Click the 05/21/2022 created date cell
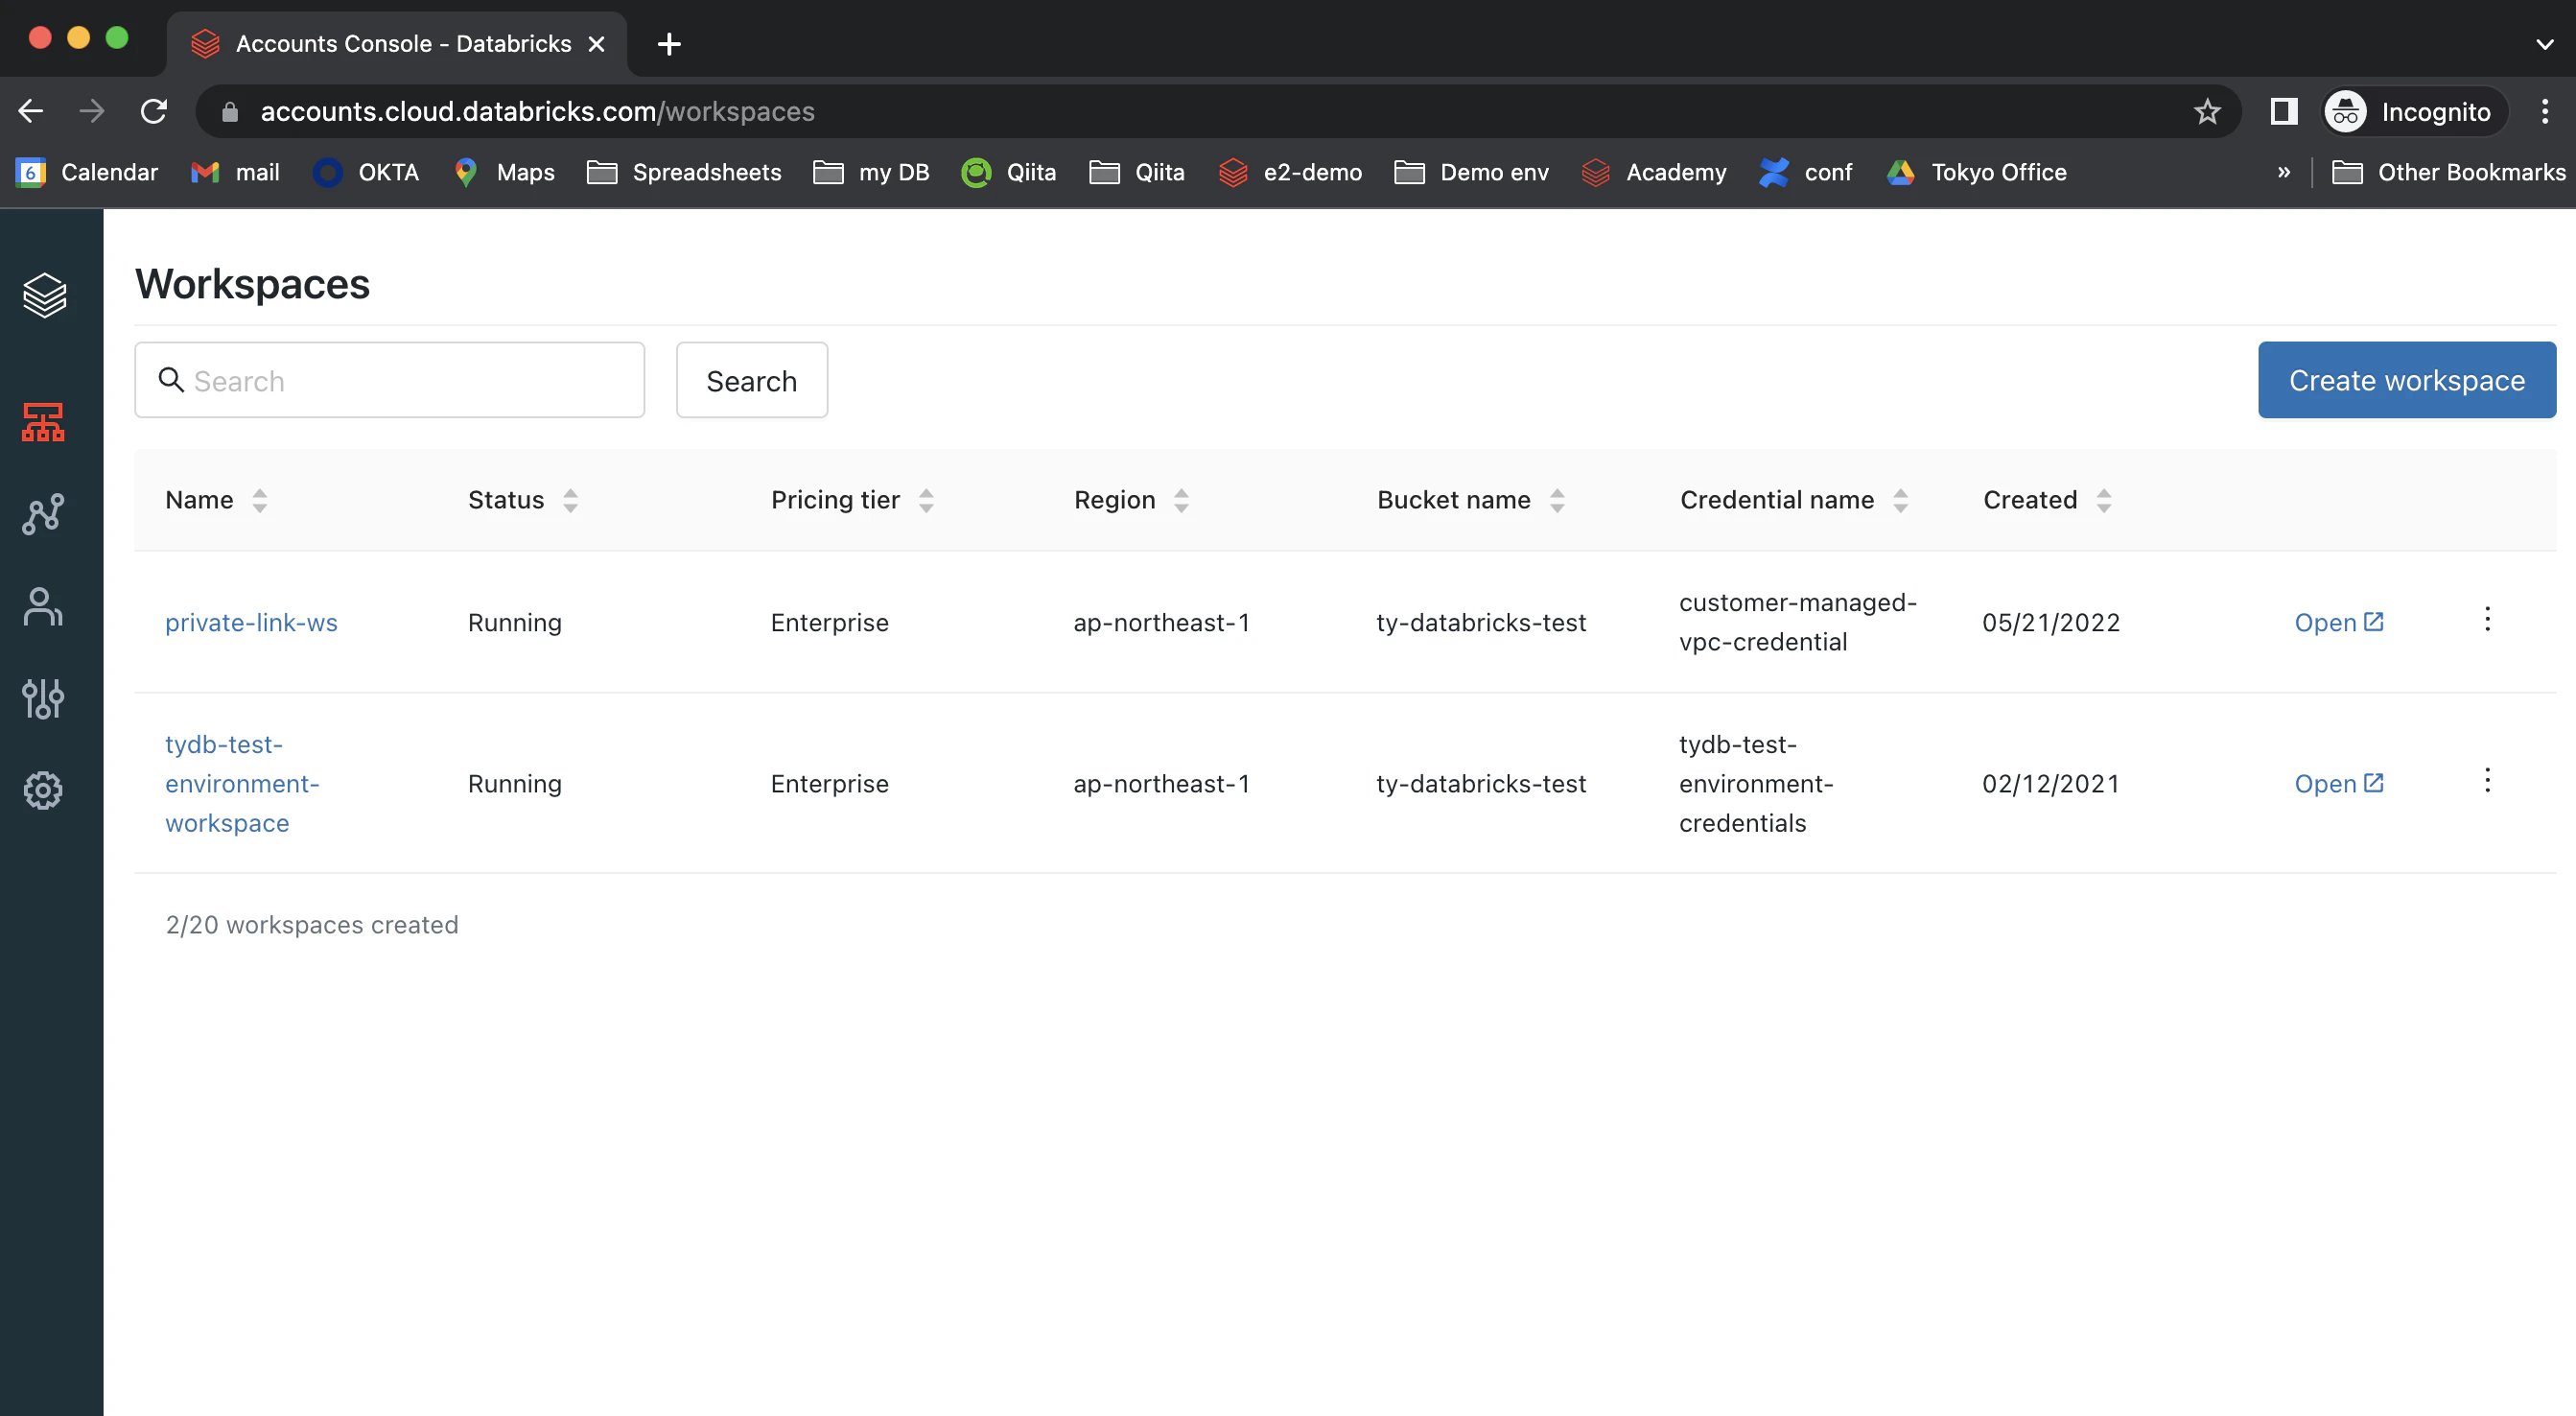 point(2051,622)
